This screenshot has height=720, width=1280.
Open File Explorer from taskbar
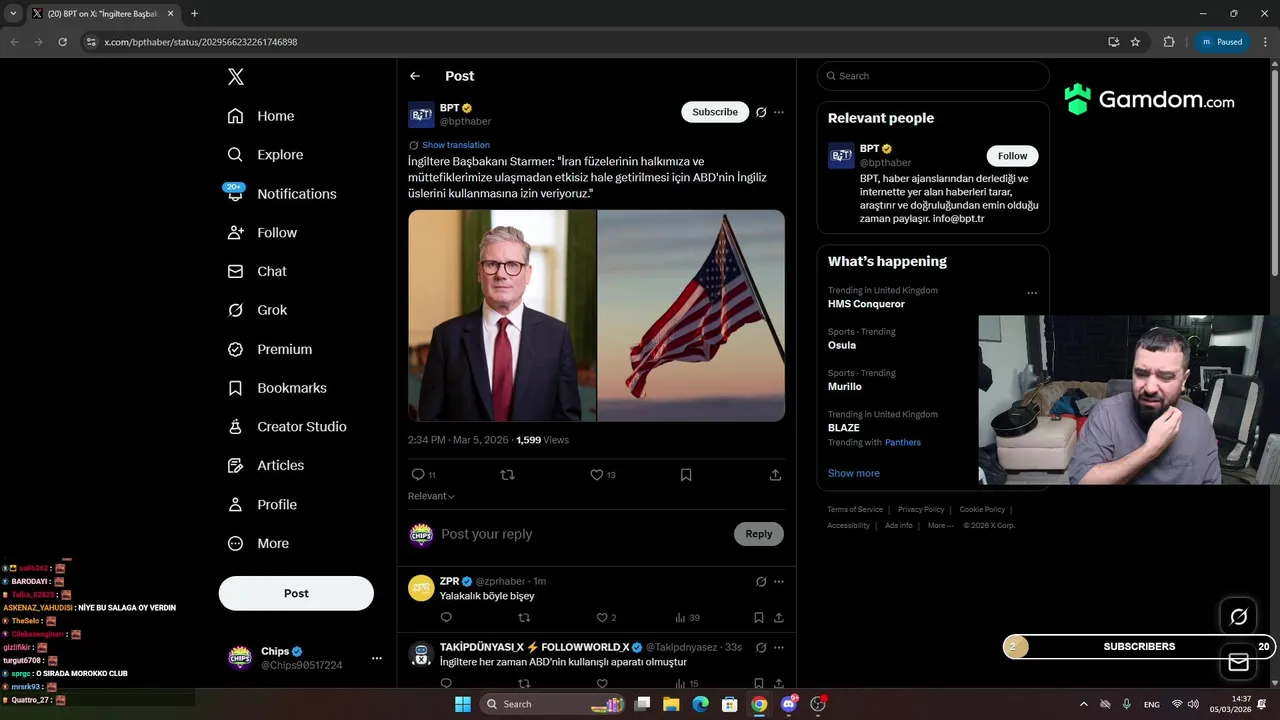coord(671,704)
